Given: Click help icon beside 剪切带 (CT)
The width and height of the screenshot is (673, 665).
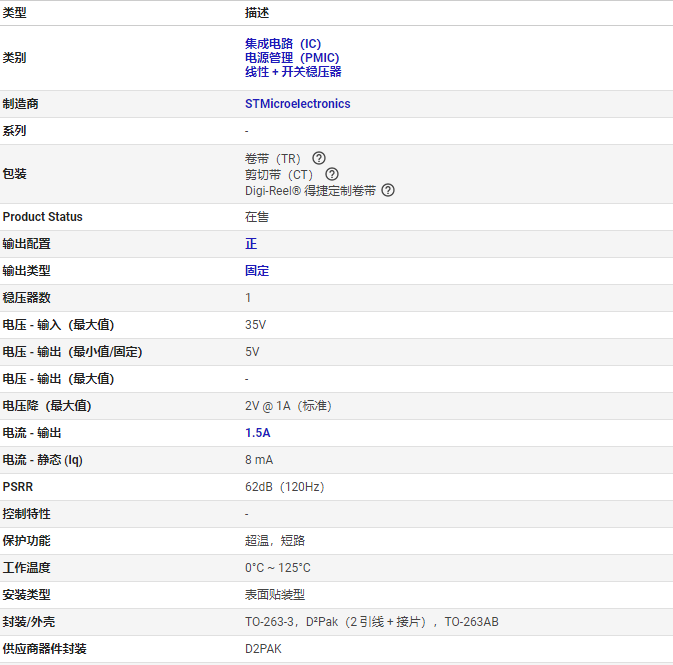Looking at the screenshot, I should [332, 174].
